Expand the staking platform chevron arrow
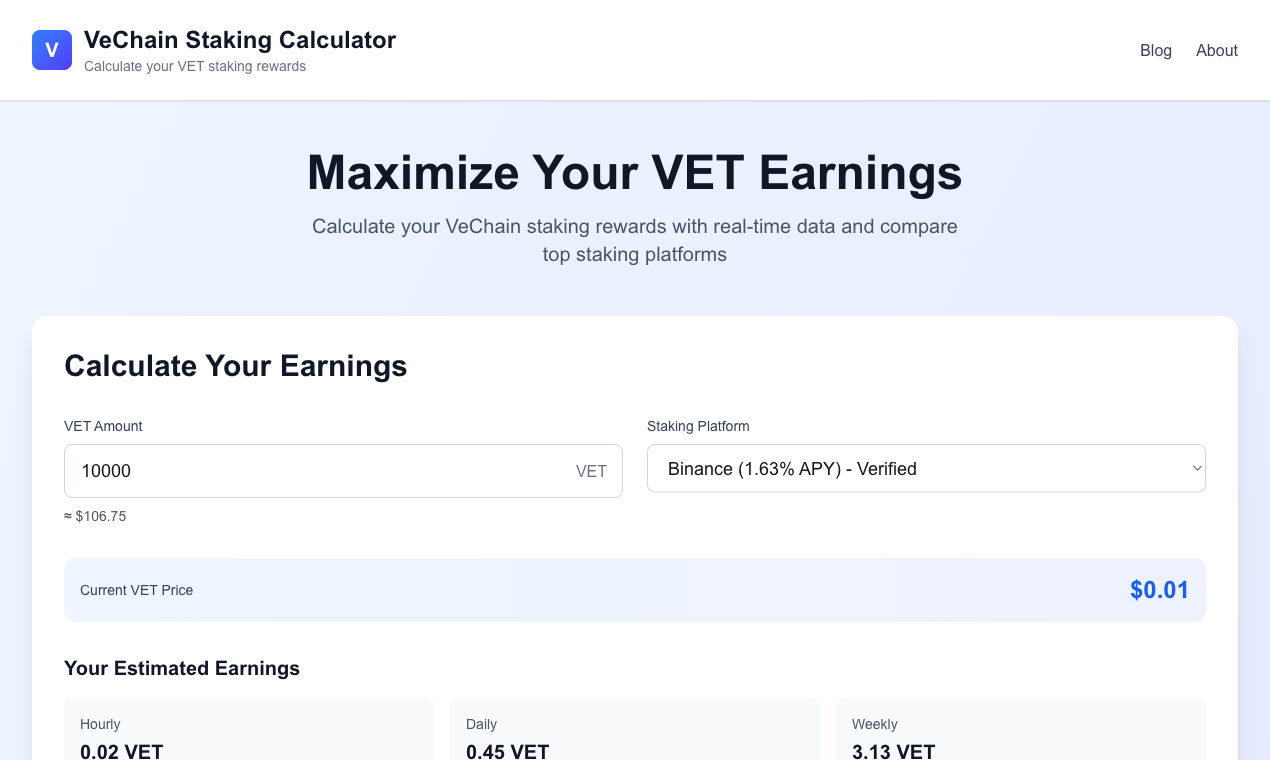1270x760 pixels. click(x=1196, y=468)
